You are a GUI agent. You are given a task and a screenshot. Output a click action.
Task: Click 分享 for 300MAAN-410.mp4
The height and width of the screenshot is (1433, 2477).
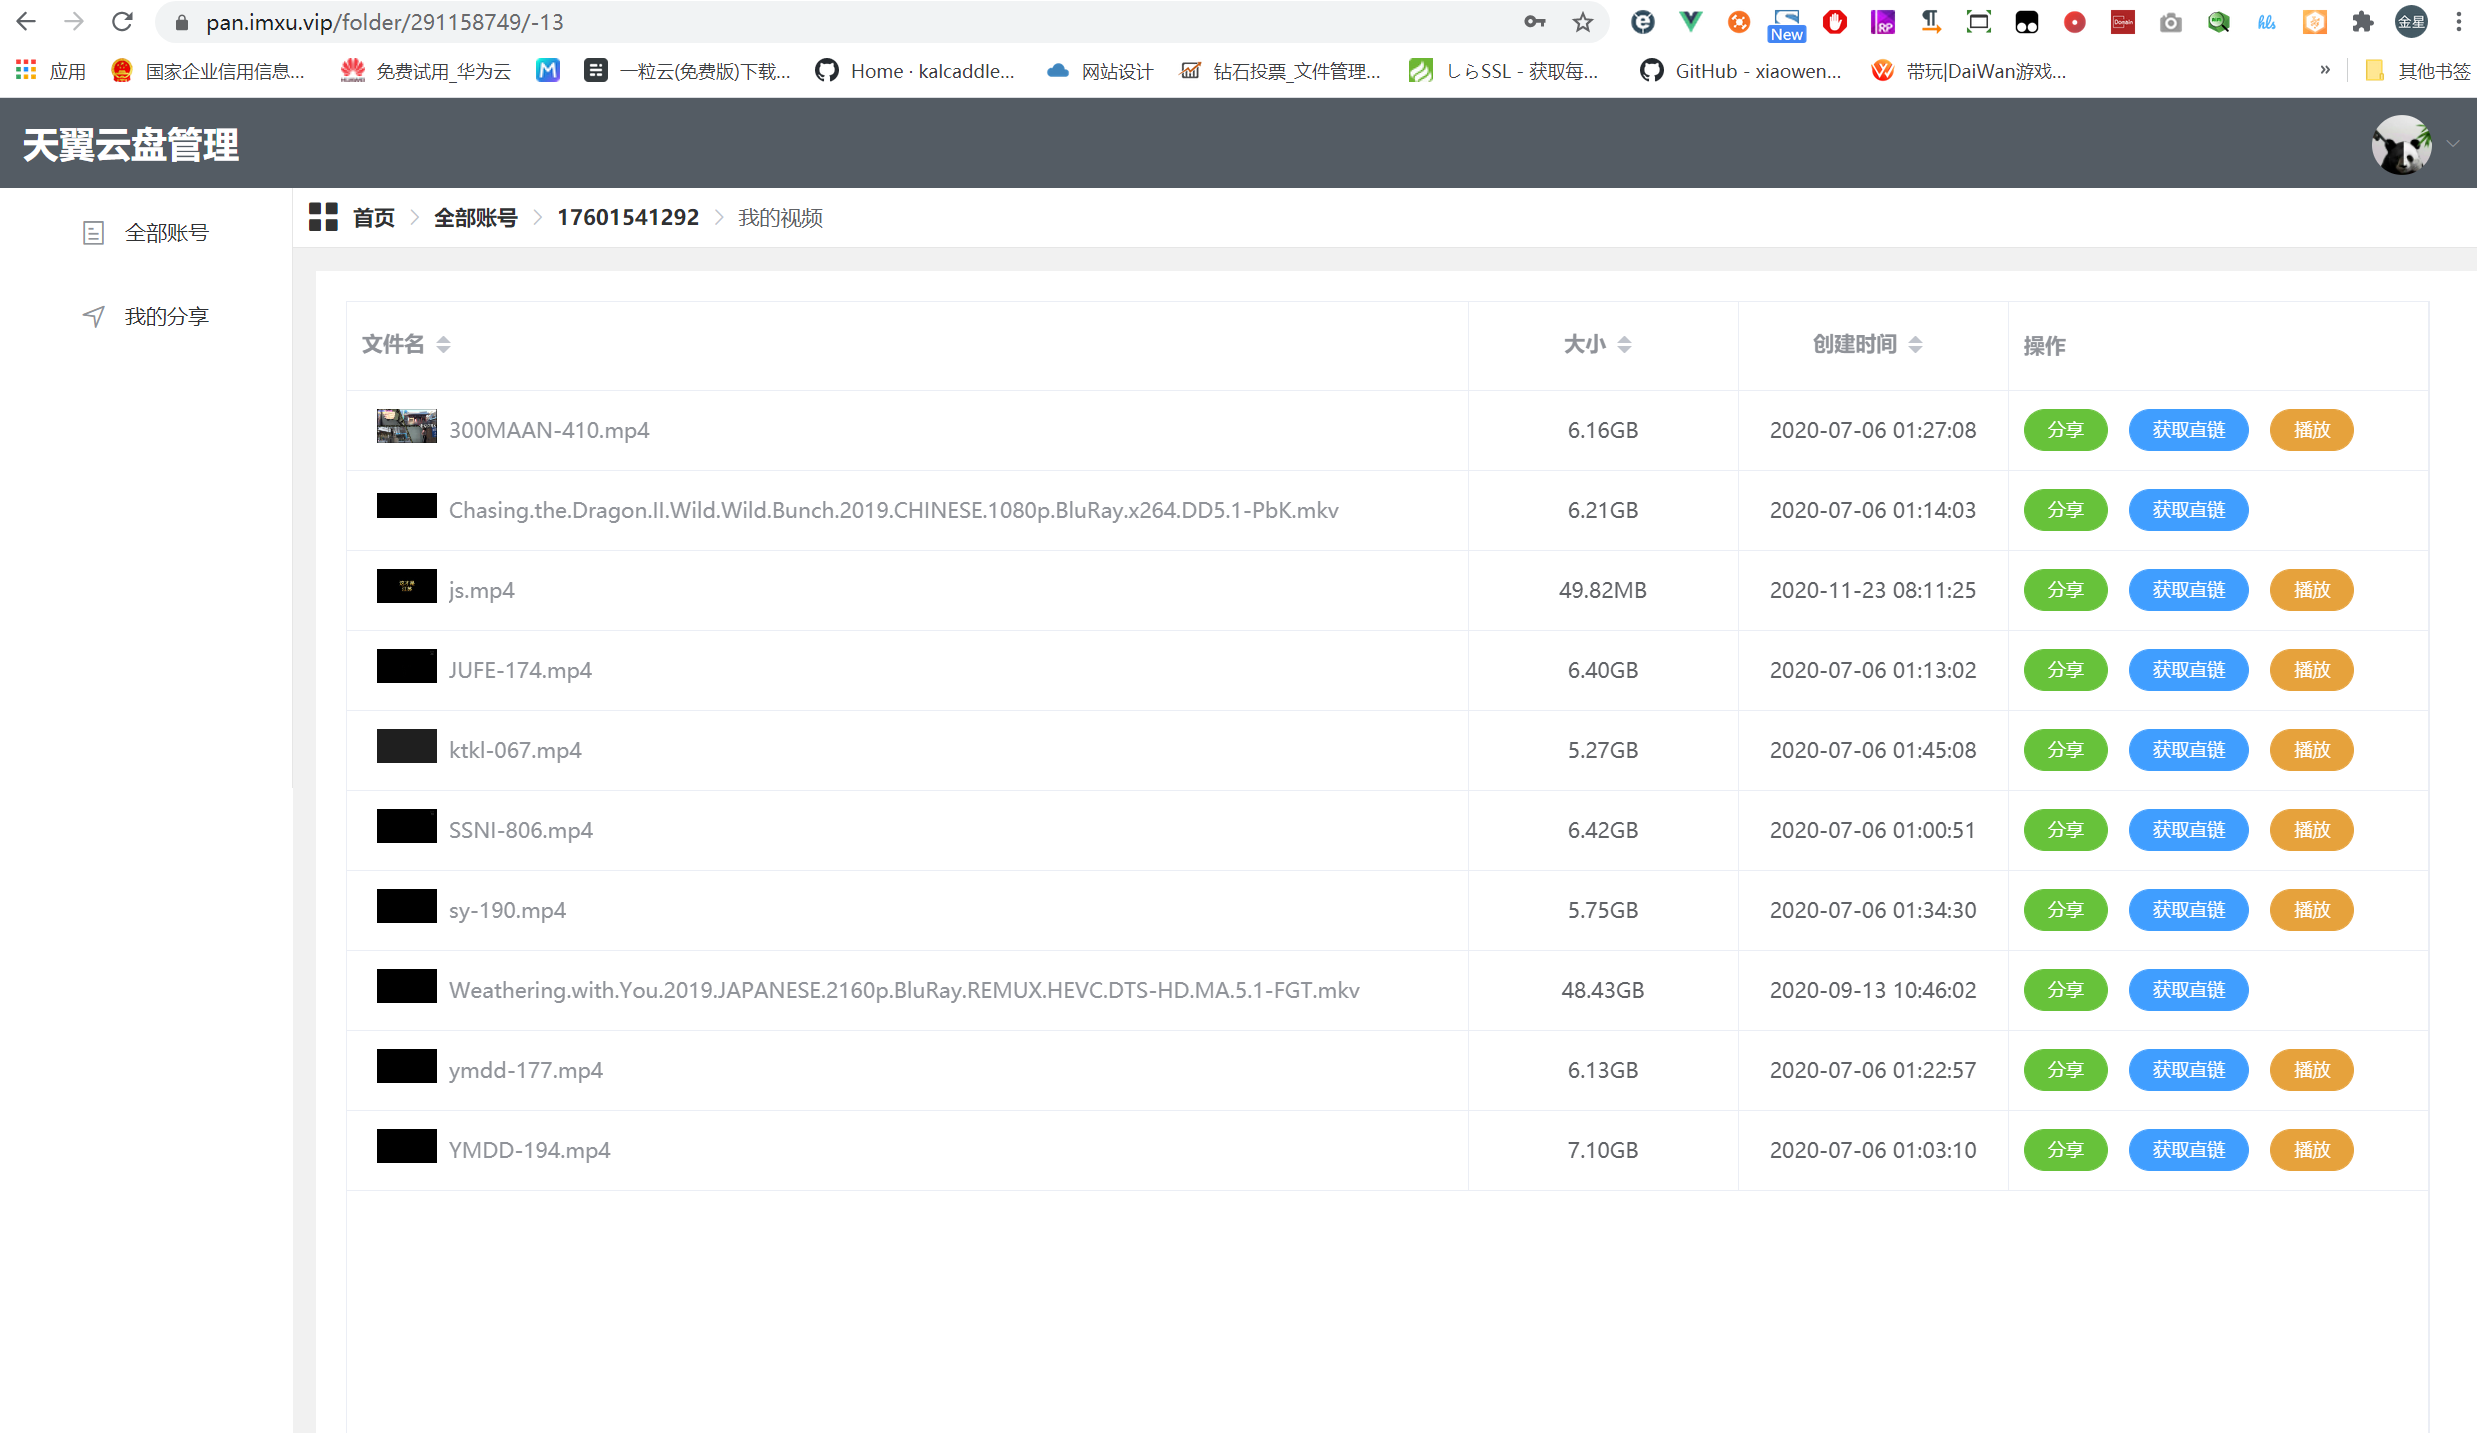tap(2065, 430)
